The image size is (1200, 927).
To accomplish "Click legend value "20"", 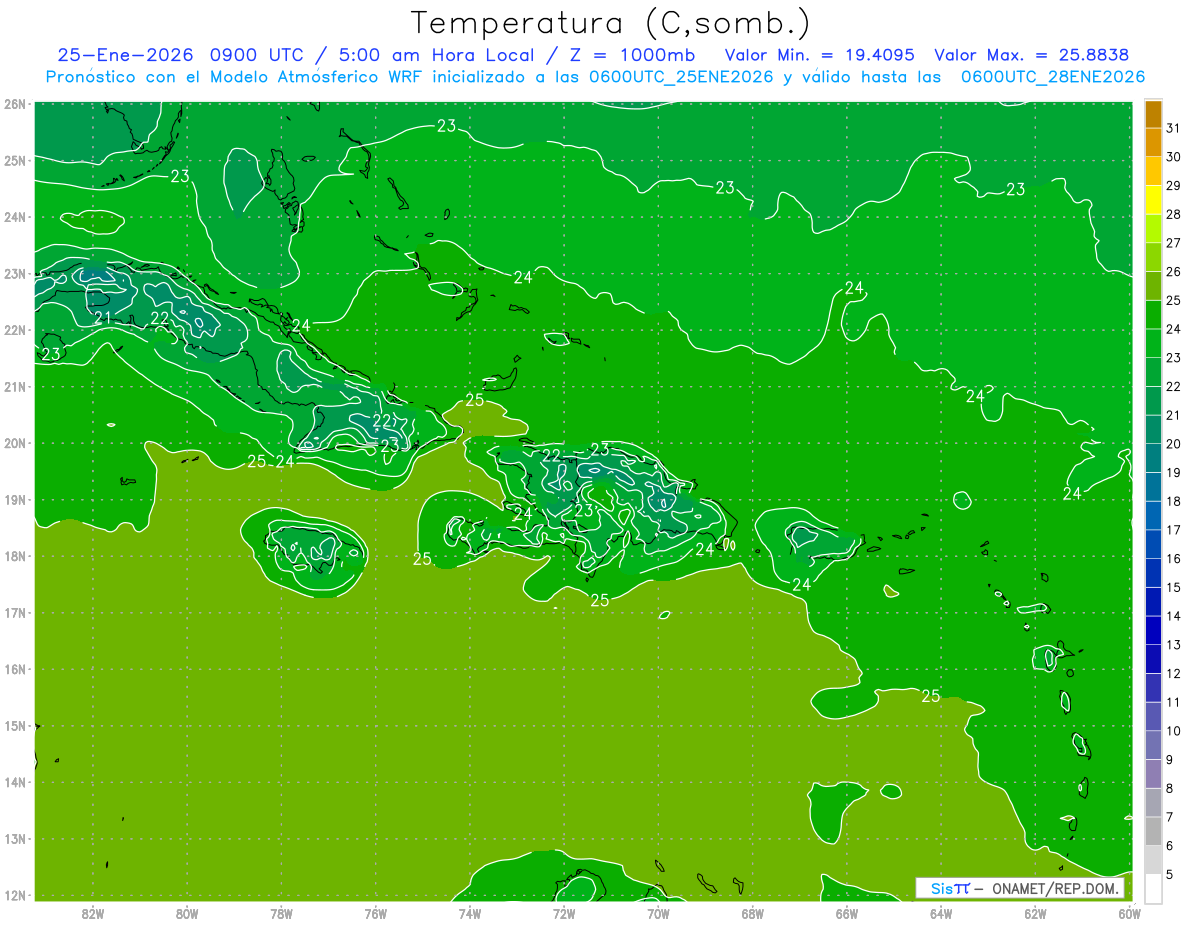I will tap(1173, 444).
